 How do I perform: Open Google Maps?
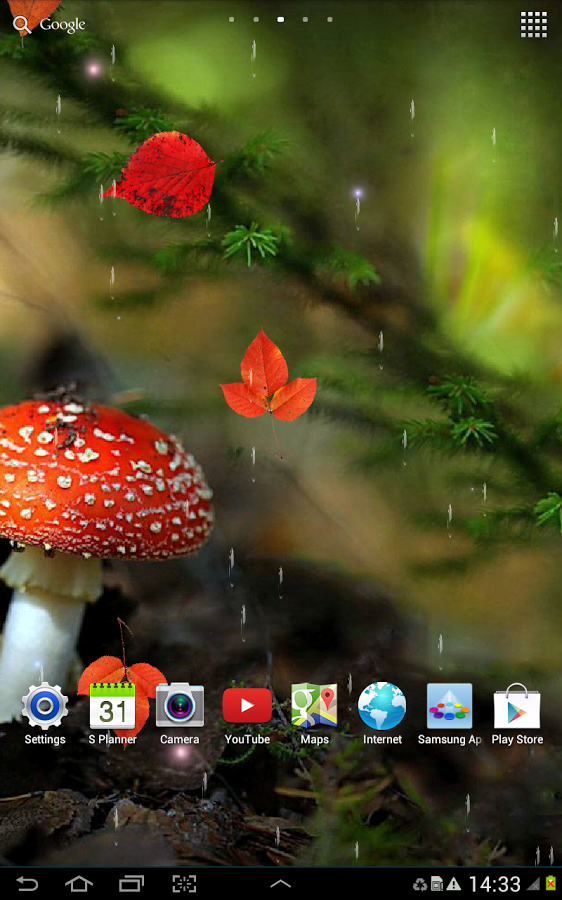[x=315, y=713]
